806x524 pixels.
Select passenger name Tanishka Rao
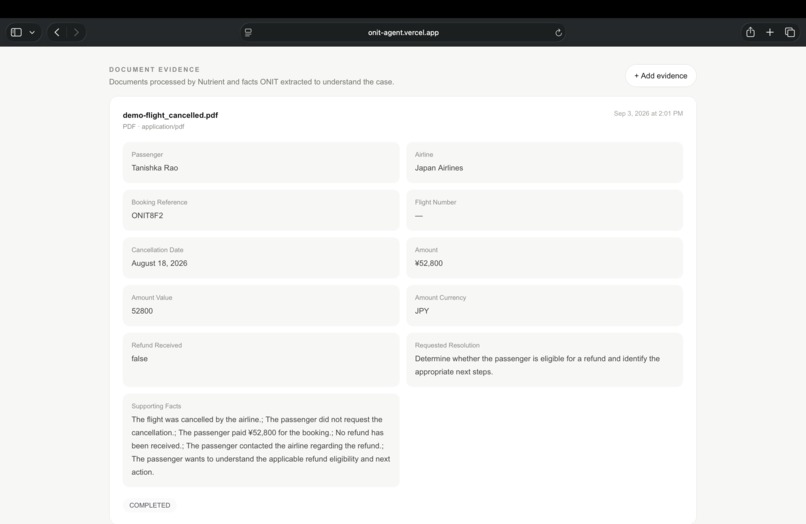pyautogui.click(x=155, y=168)
